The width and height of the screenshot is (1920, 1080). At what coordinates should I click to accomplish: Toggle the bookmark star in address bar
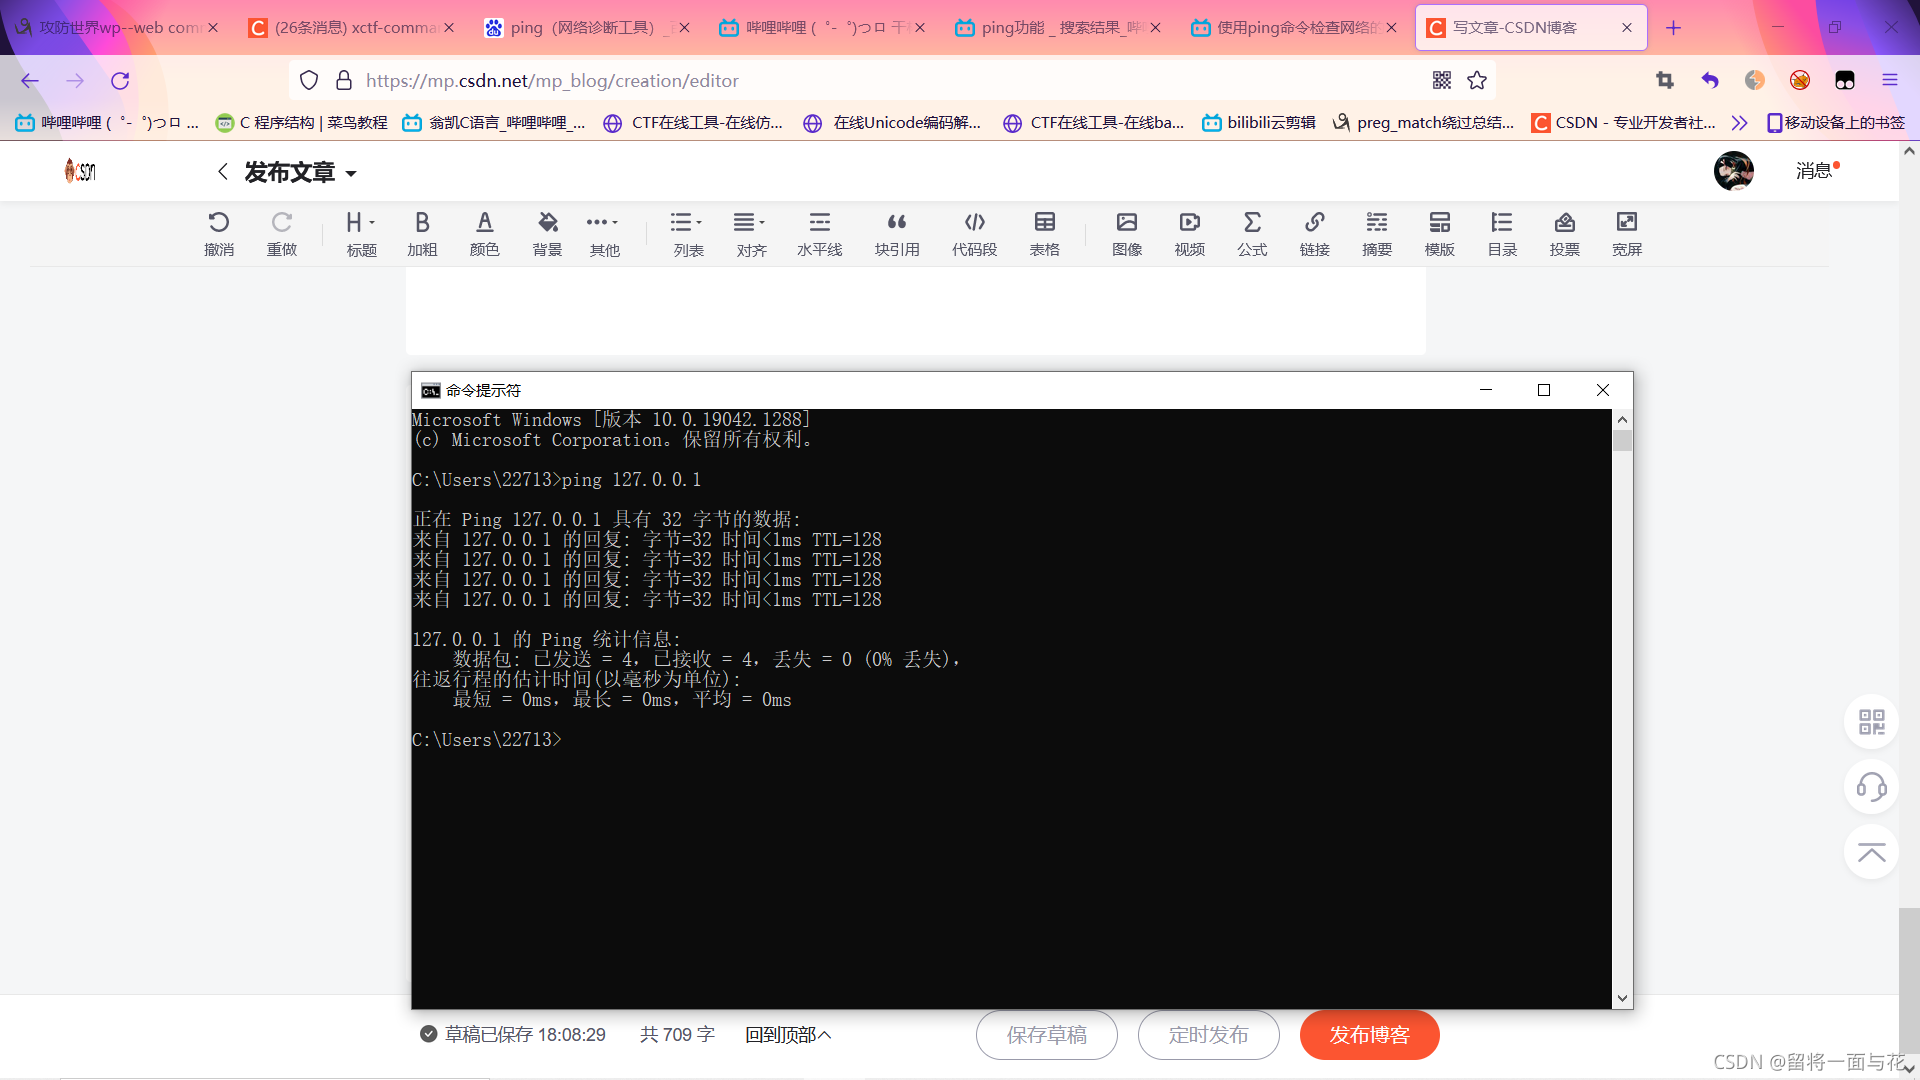(1478, 80)
